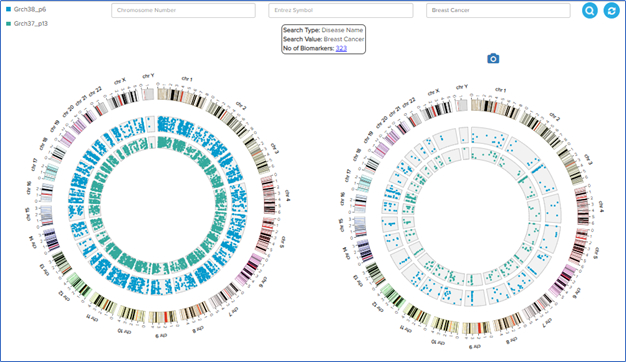
Task: Click chr 22 label on right circos plot
Action: tap(408, 103)
